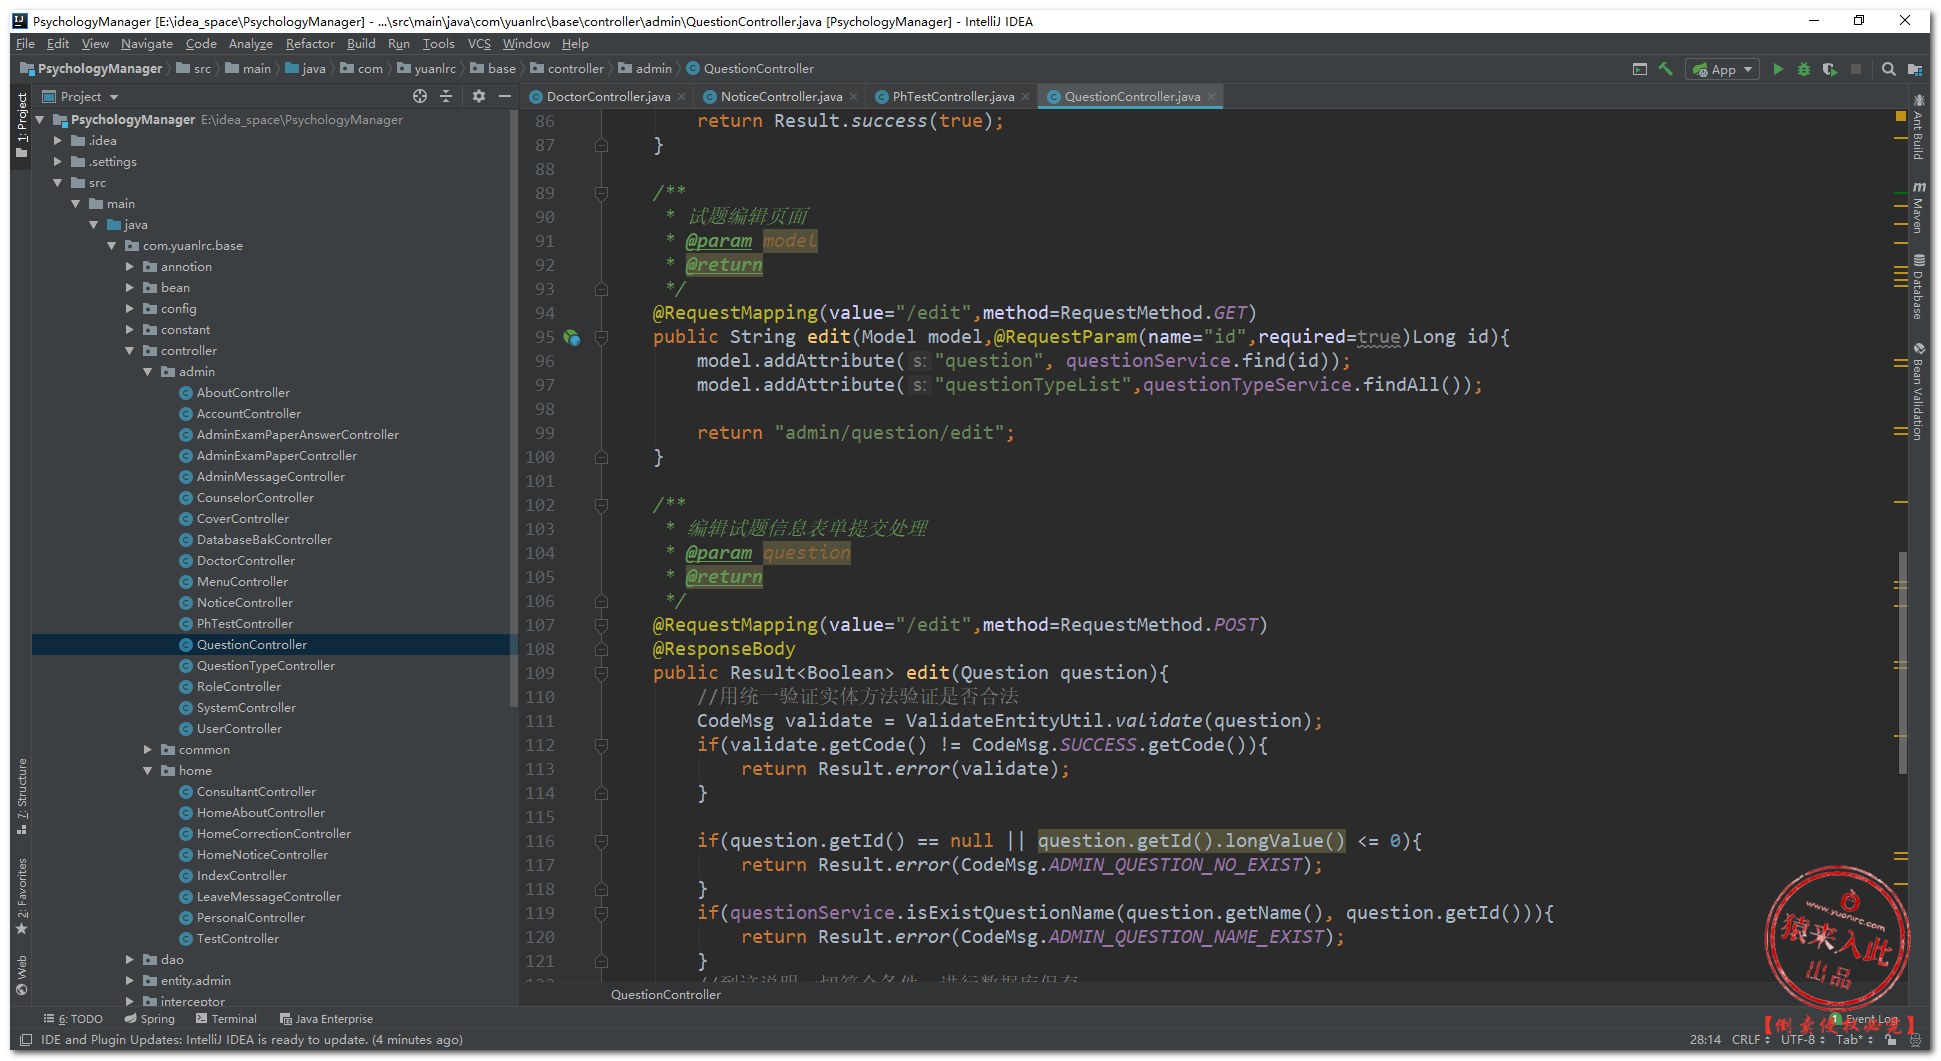Open the Refactor menu
The image size is (1941, 1061).
point(310,44)
